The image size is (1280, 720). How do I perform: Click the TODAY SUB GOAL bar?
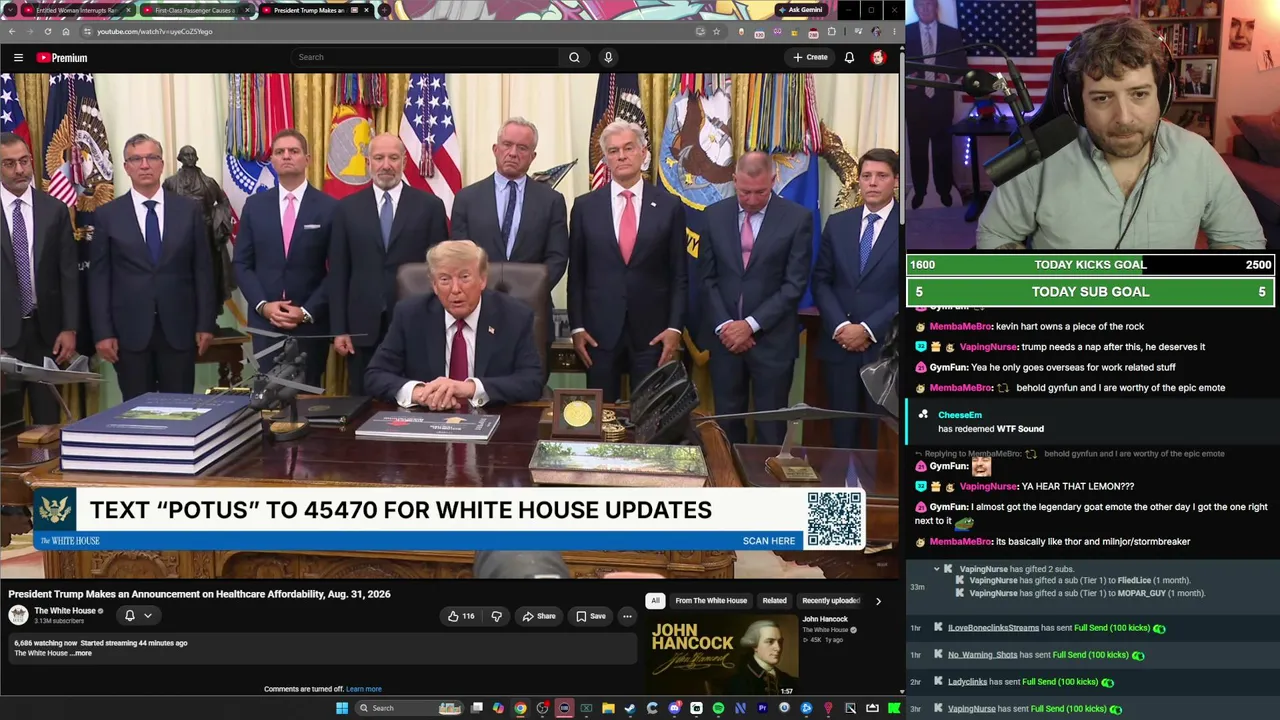pos(1091,292)
